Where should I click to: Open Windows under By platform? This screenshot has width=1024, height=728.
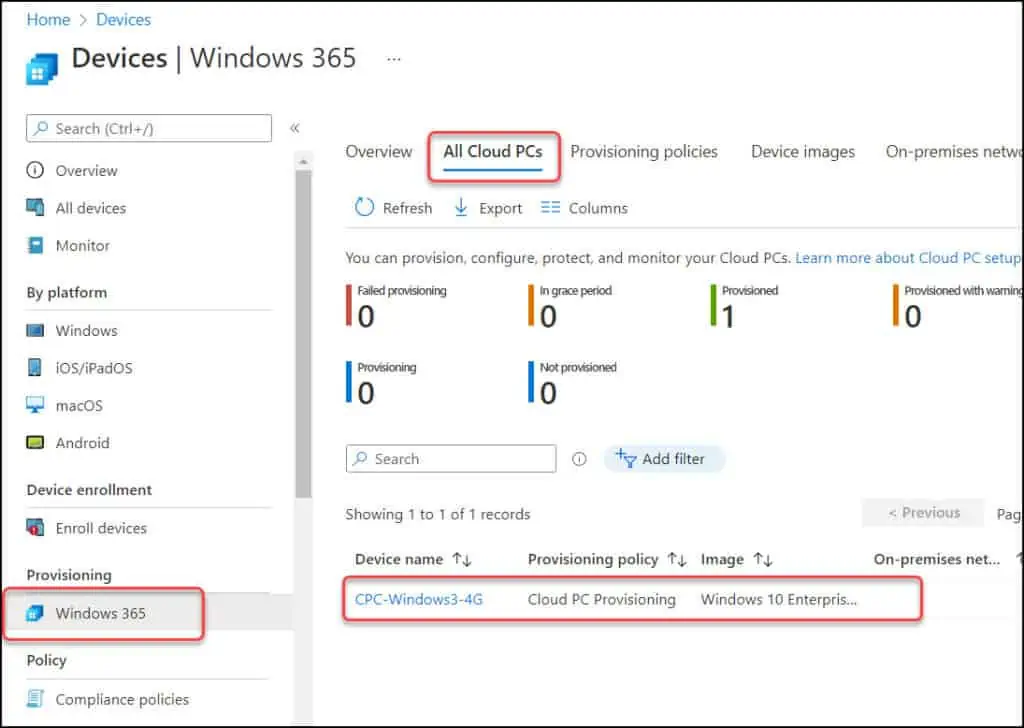(x=87, y=330)
